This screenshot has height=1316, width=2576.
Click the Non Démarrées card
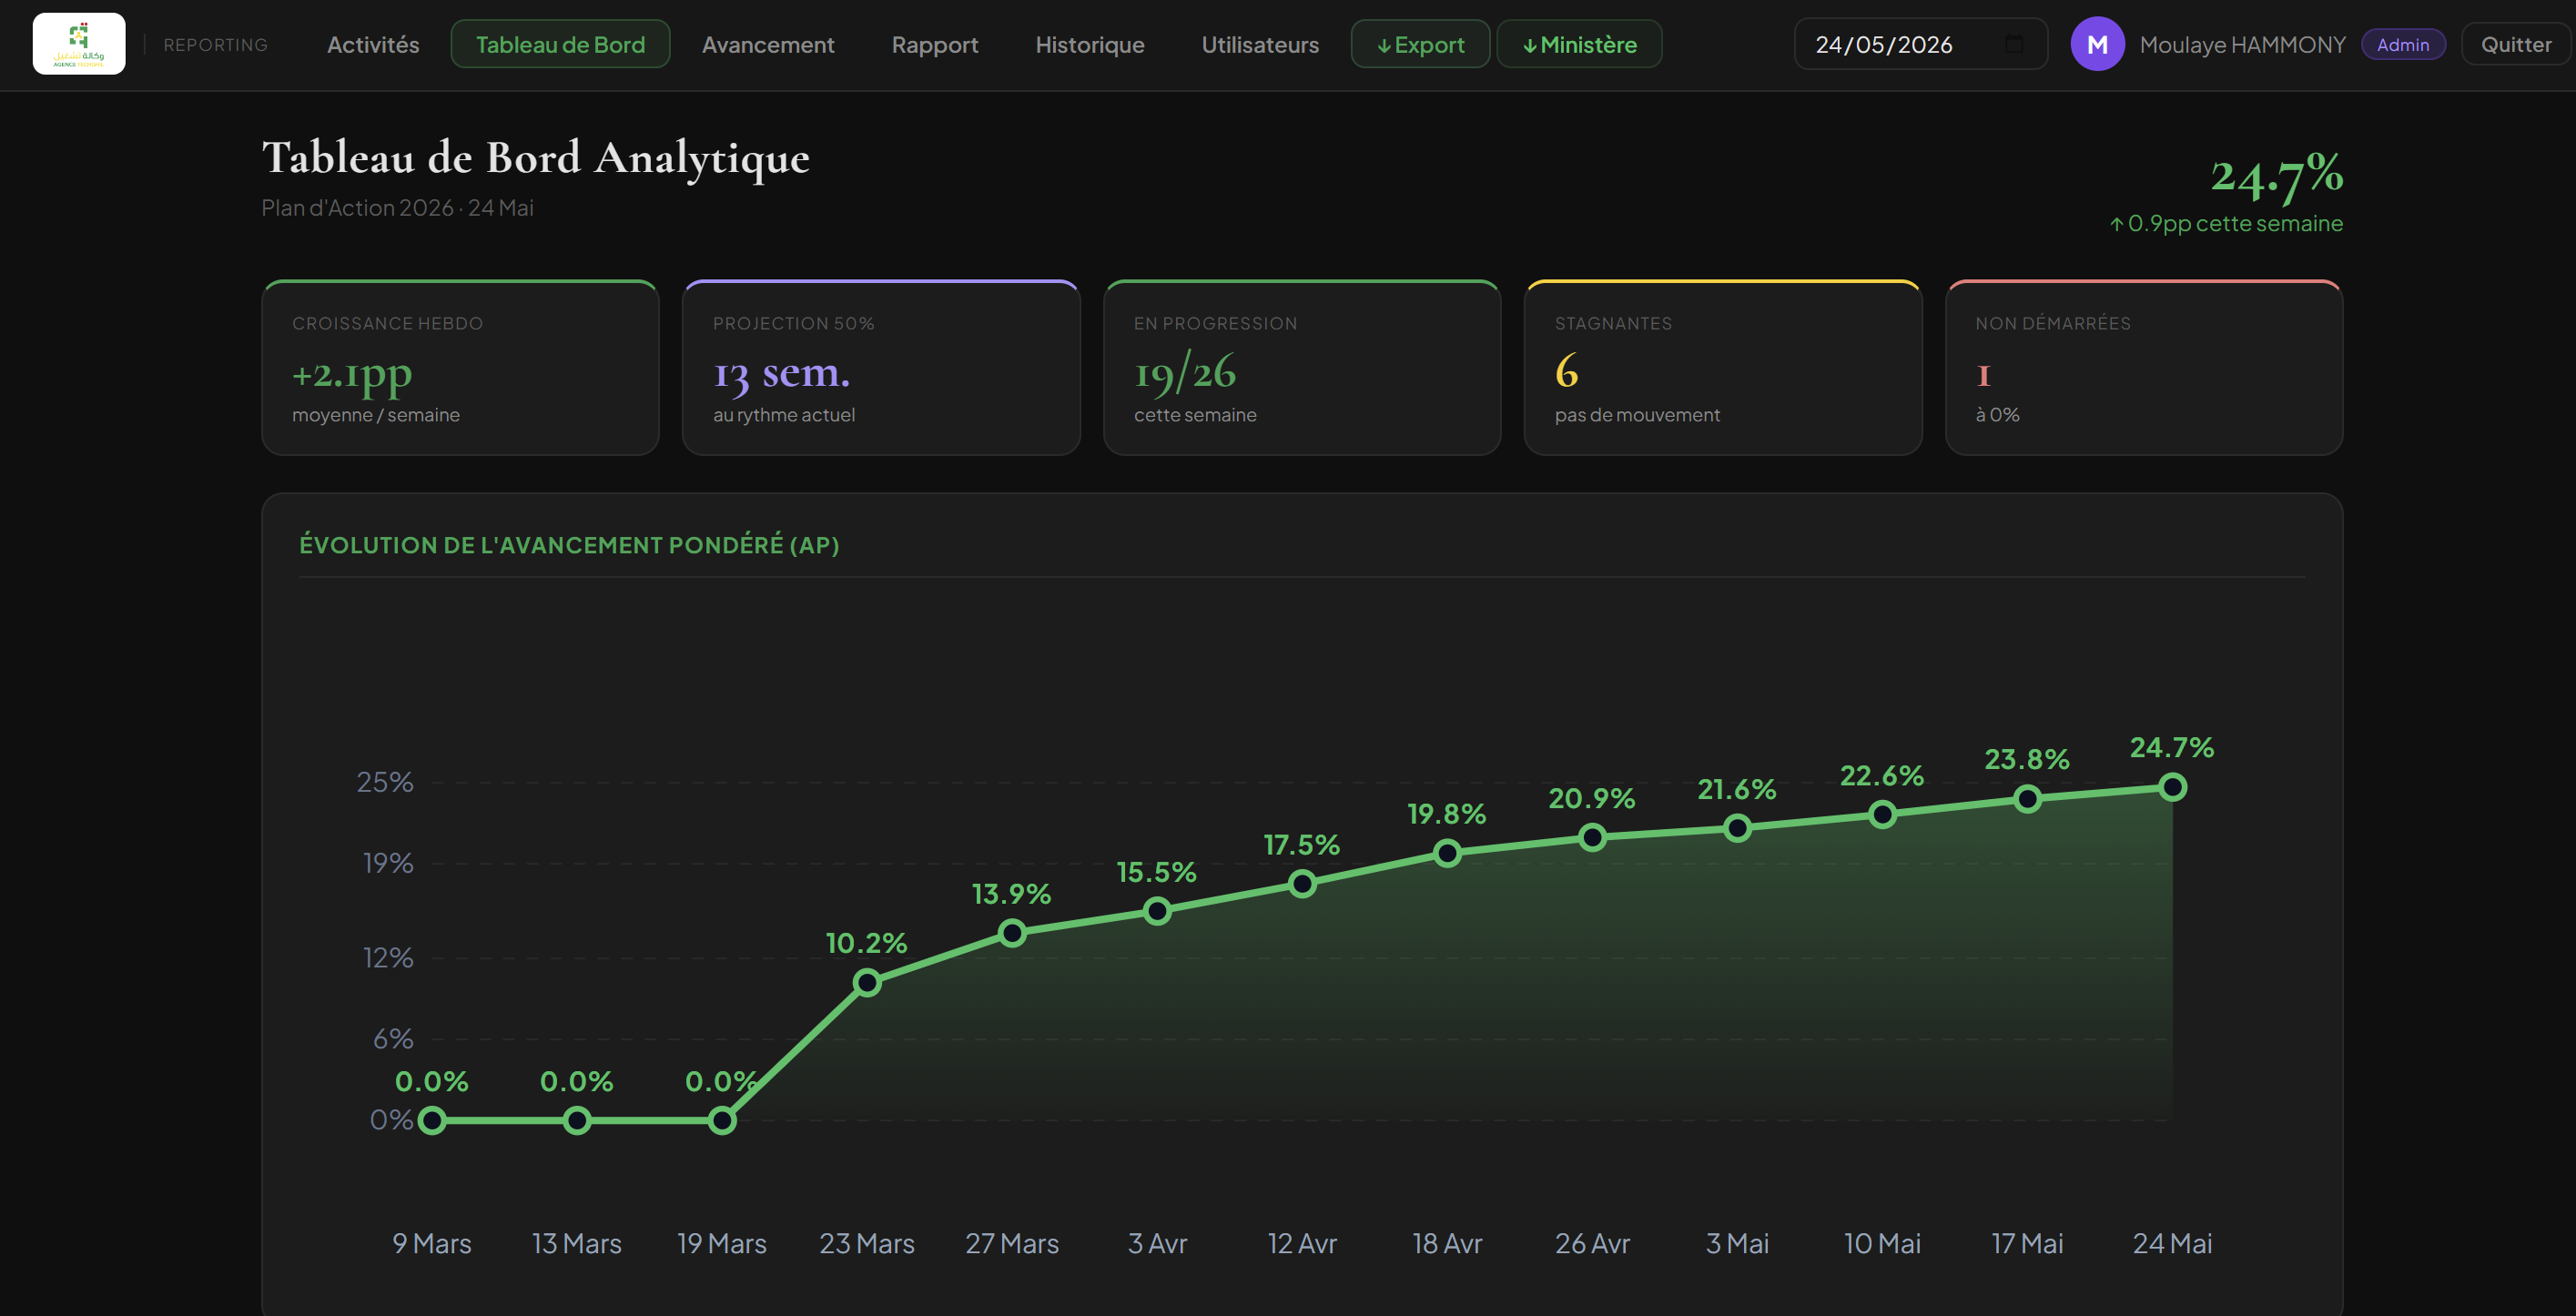2143,368
